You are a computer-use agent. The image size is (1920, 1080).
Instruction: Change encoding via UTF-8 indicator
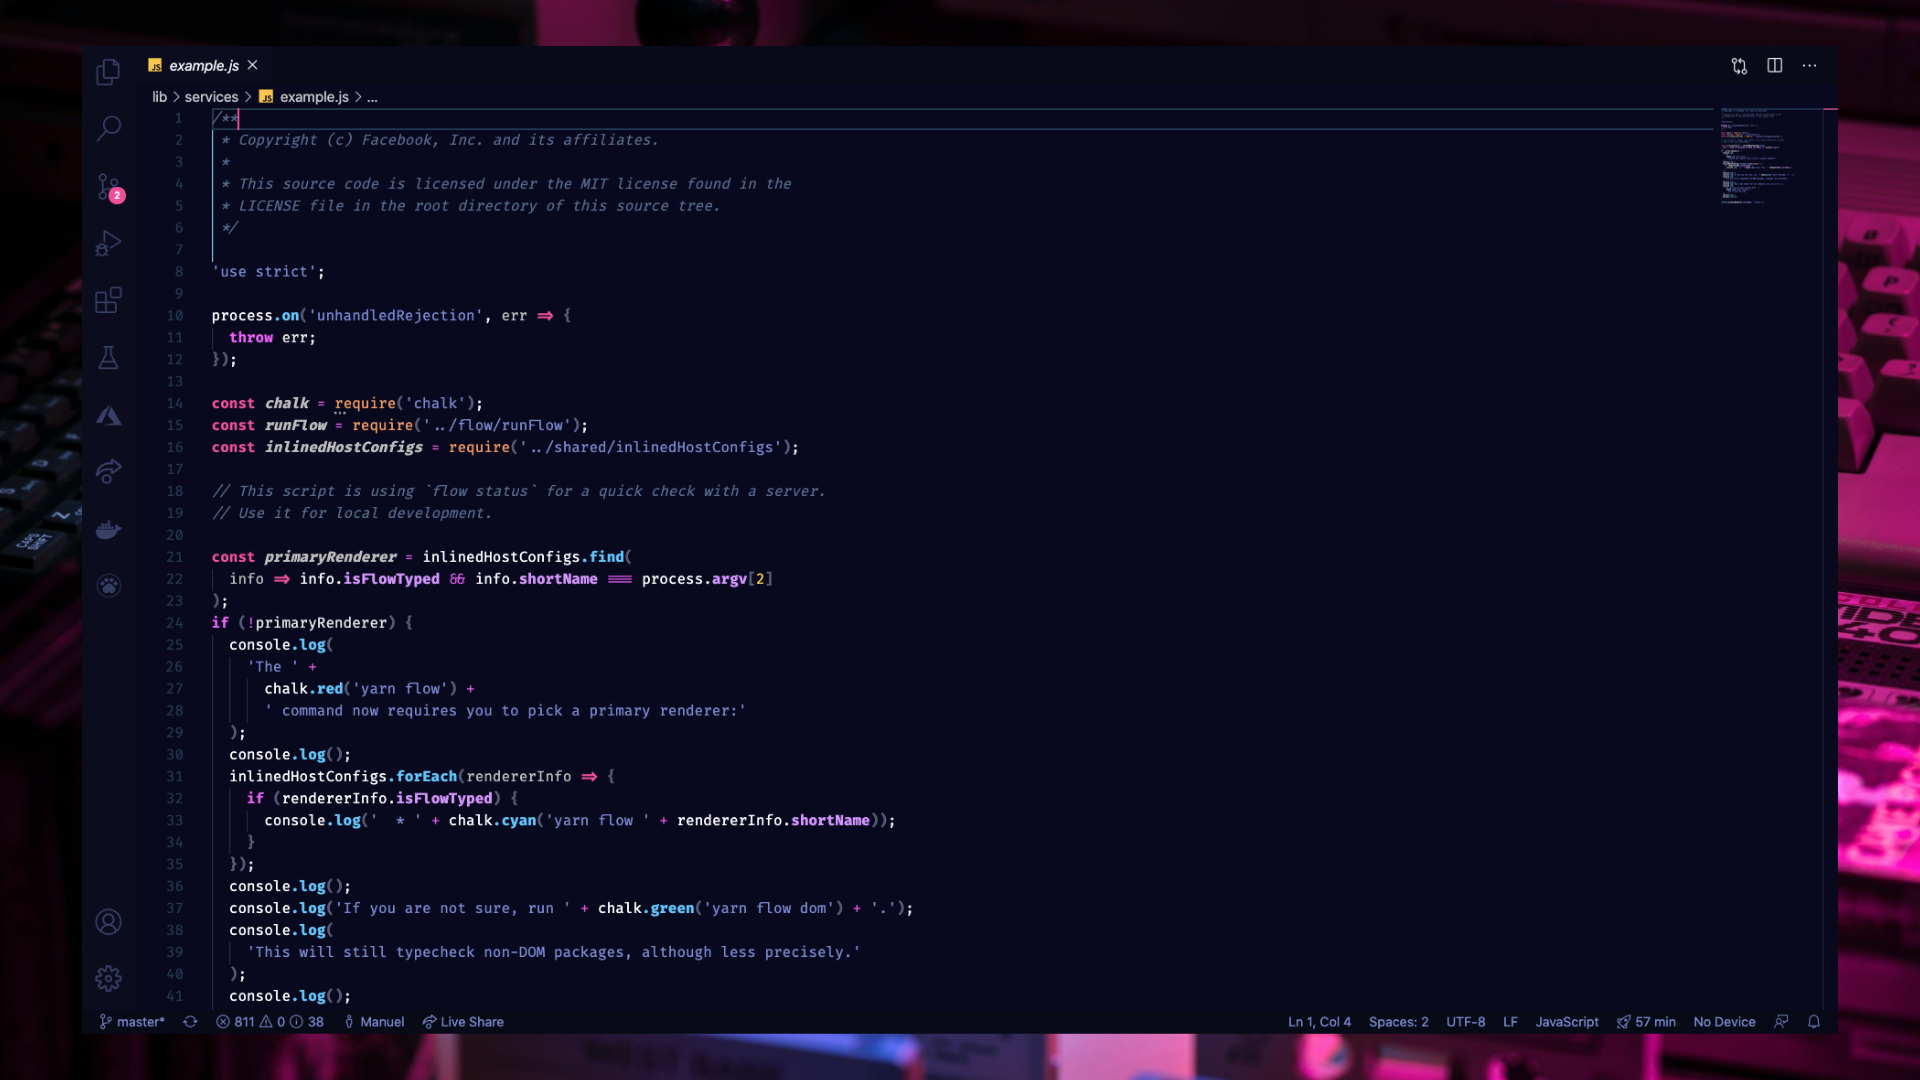pos(1465,1022)
